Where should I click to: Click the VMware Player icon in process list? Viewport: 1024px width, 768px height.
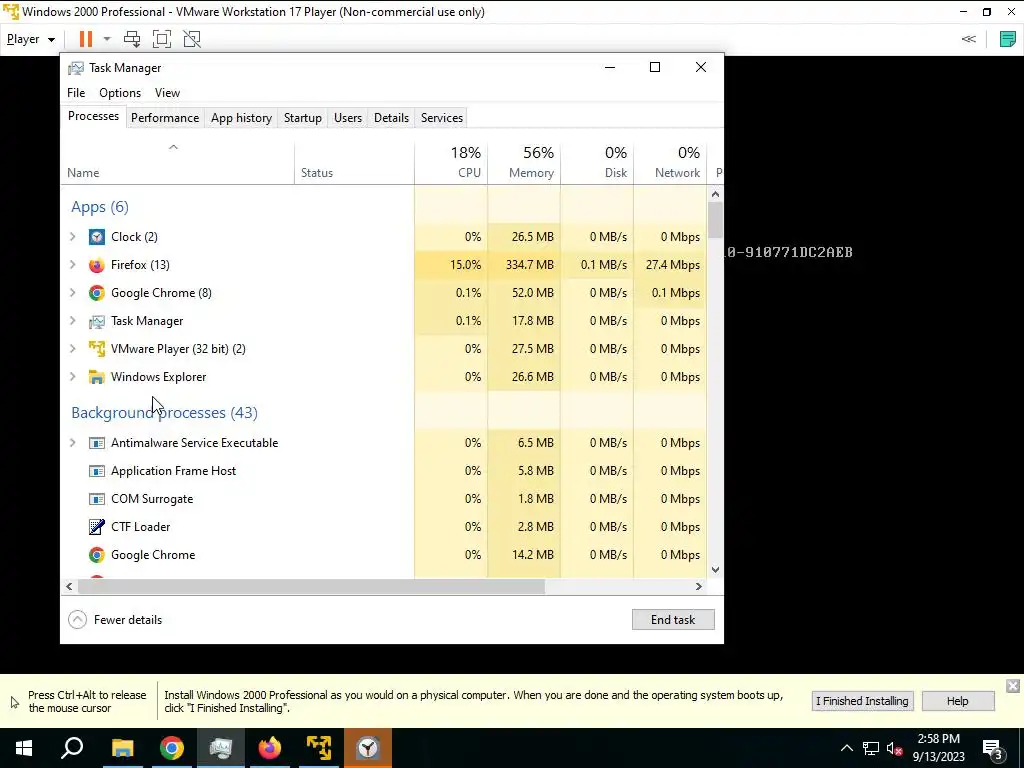pyautogui.click(x=97, y=349)
